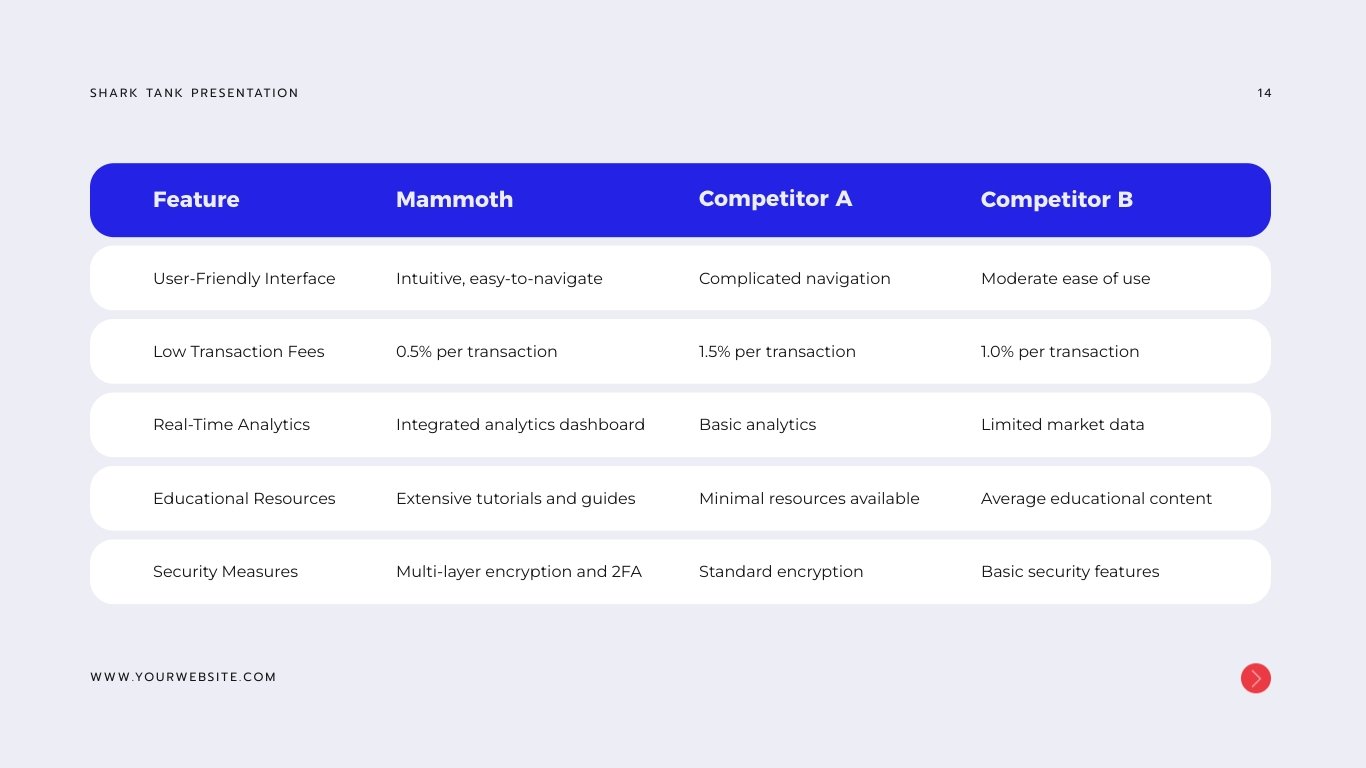
Task: Select the Competitor A column header
Action: point(775,199)
